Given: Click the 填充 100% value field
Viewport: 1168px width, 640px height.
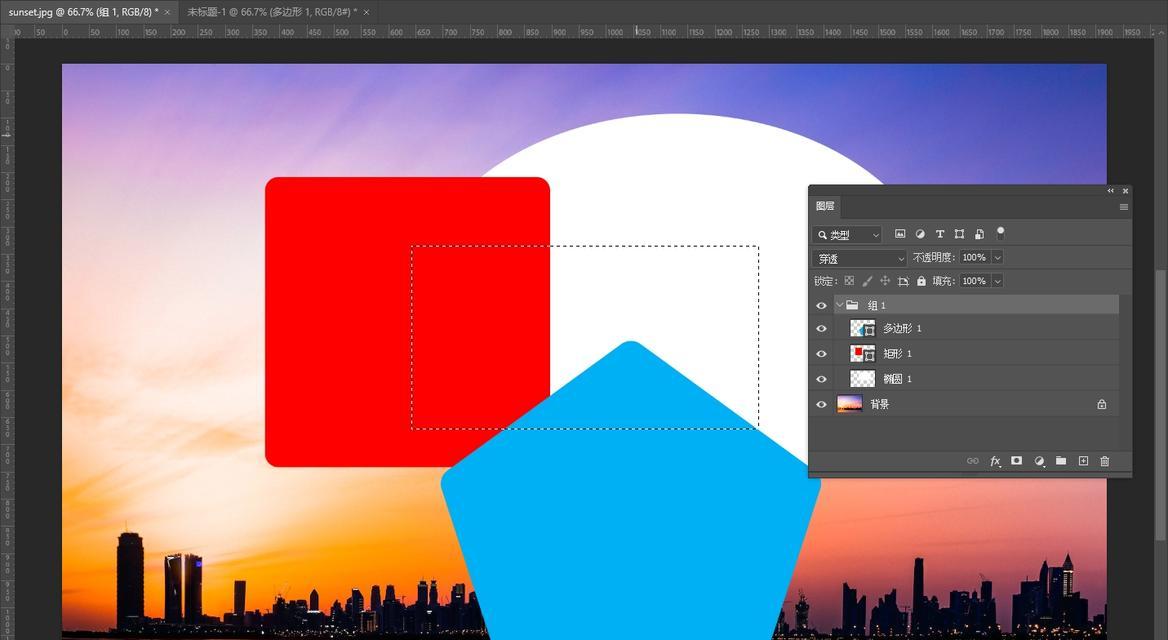Looking at the screenshot, I should coord(974,281).
